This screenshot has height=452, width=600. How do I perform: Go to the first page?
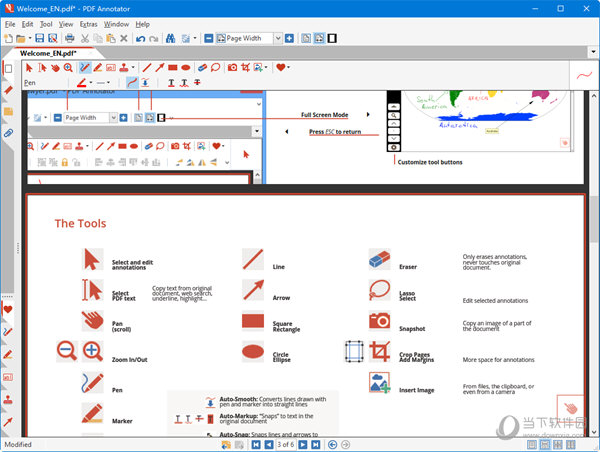point(256,444)
